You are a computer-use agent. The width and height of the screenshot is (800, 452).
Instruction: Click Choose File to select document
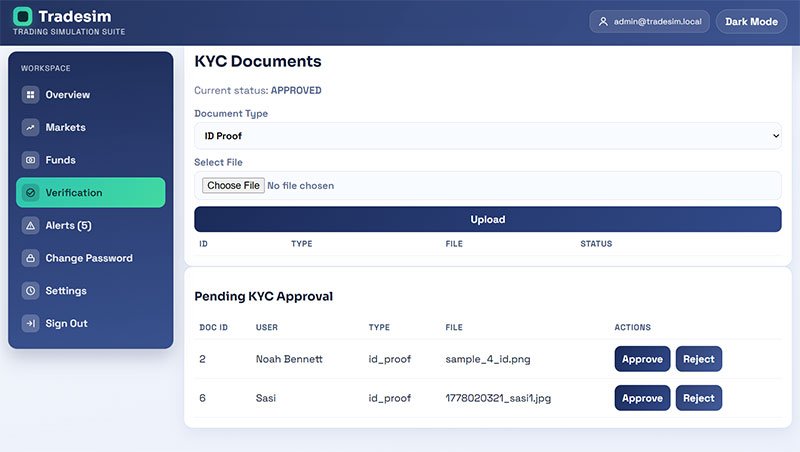pos(233,186)
